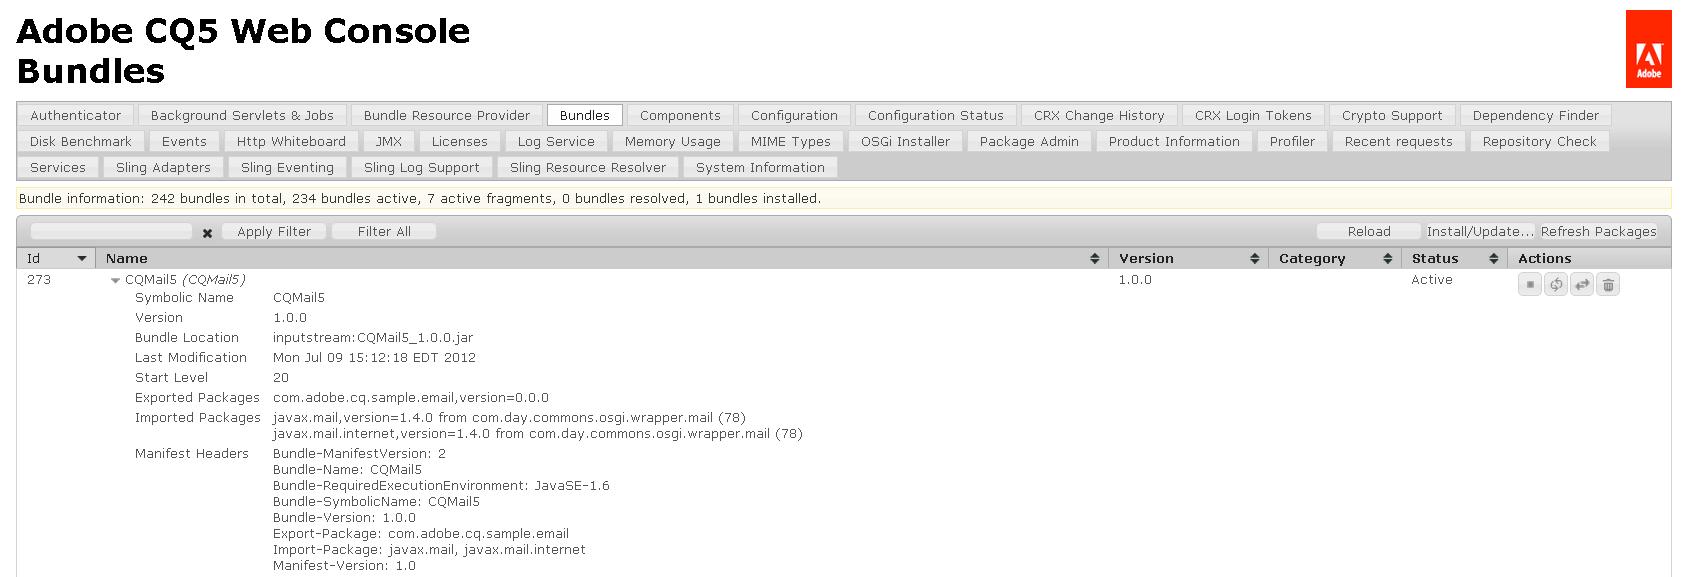Open Sling Adapters tab
The height and width of the screenshot is (577, 1684).
pos(163,167)
